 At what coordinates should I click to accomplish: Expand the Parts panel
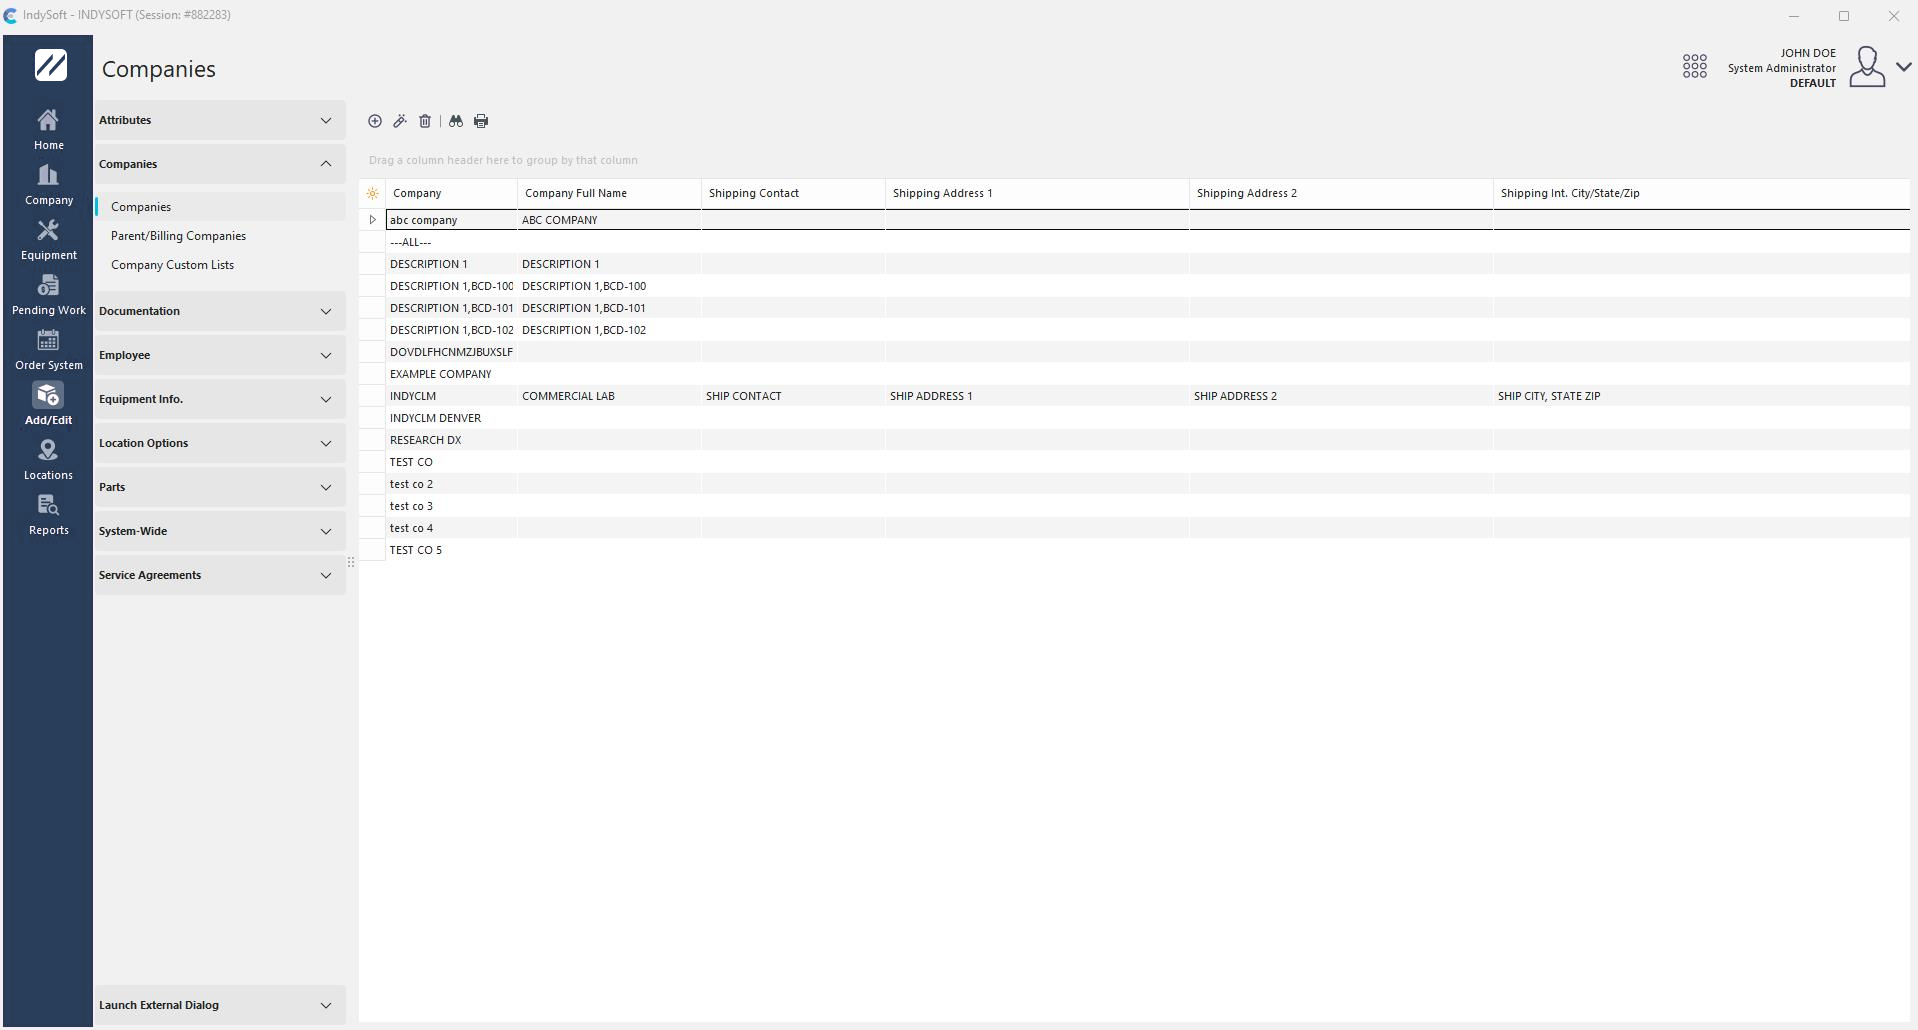(220, 487)
